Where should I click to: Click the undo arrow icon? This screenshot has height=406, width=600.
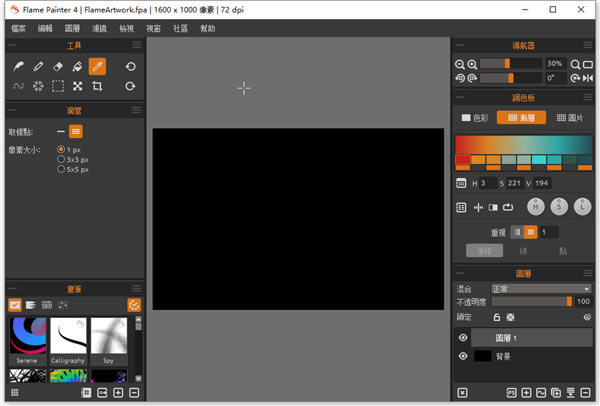click(130, 66)
